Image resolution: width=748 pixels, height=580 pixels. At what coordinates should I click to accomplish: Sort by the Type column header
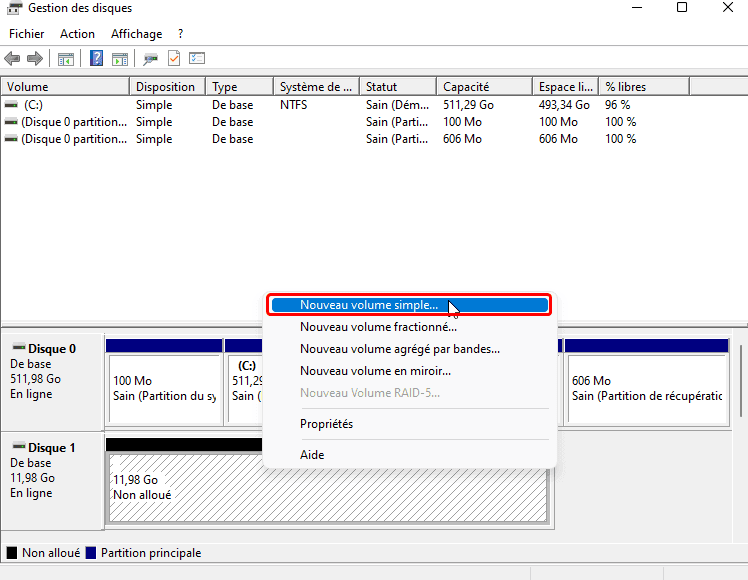tap(239, 87)
